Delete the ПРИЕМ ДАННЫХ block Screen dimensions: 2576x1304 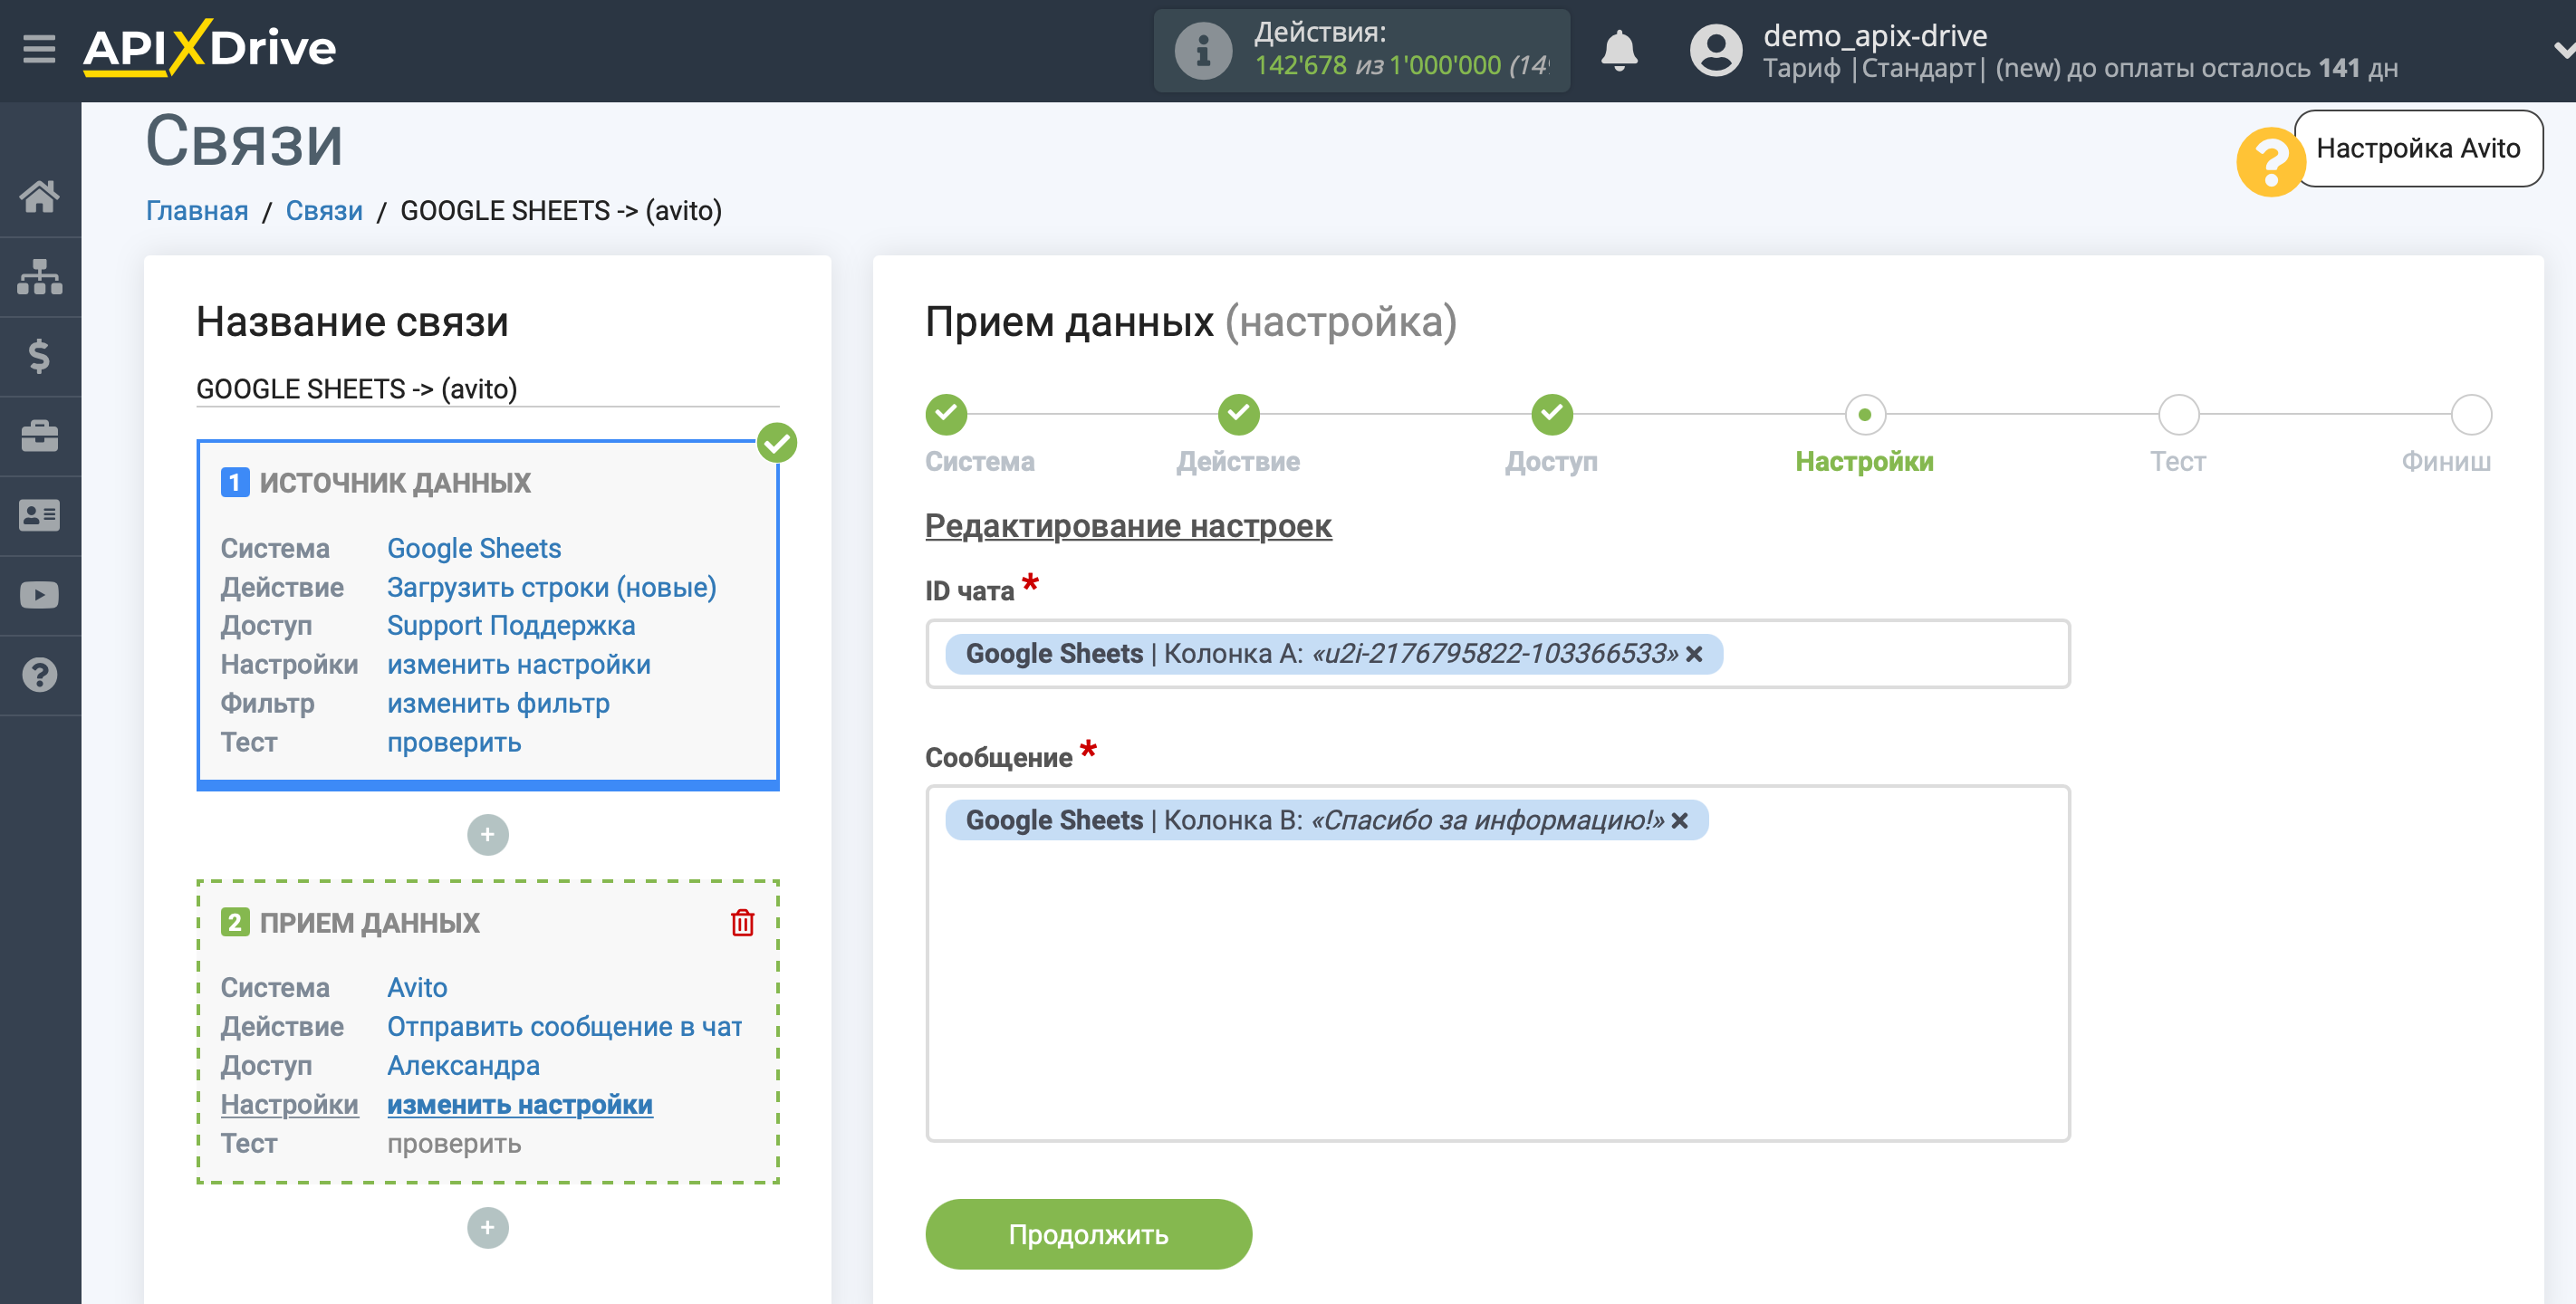click(742, 922)
